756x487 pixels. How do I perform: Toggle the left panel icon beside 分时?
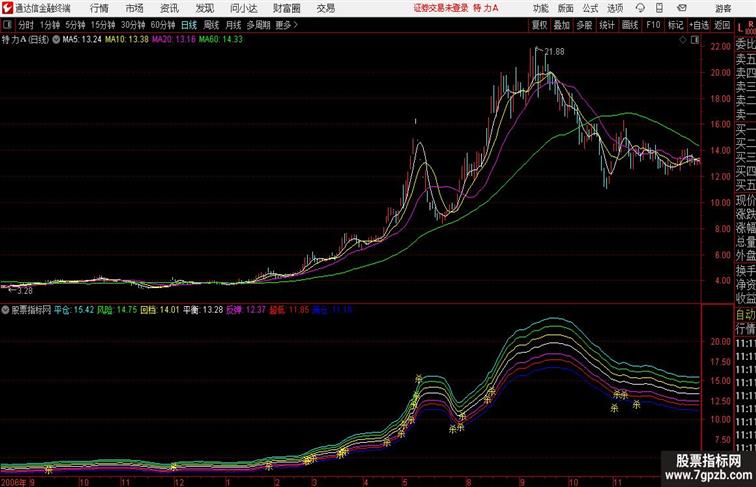[7, 25]
